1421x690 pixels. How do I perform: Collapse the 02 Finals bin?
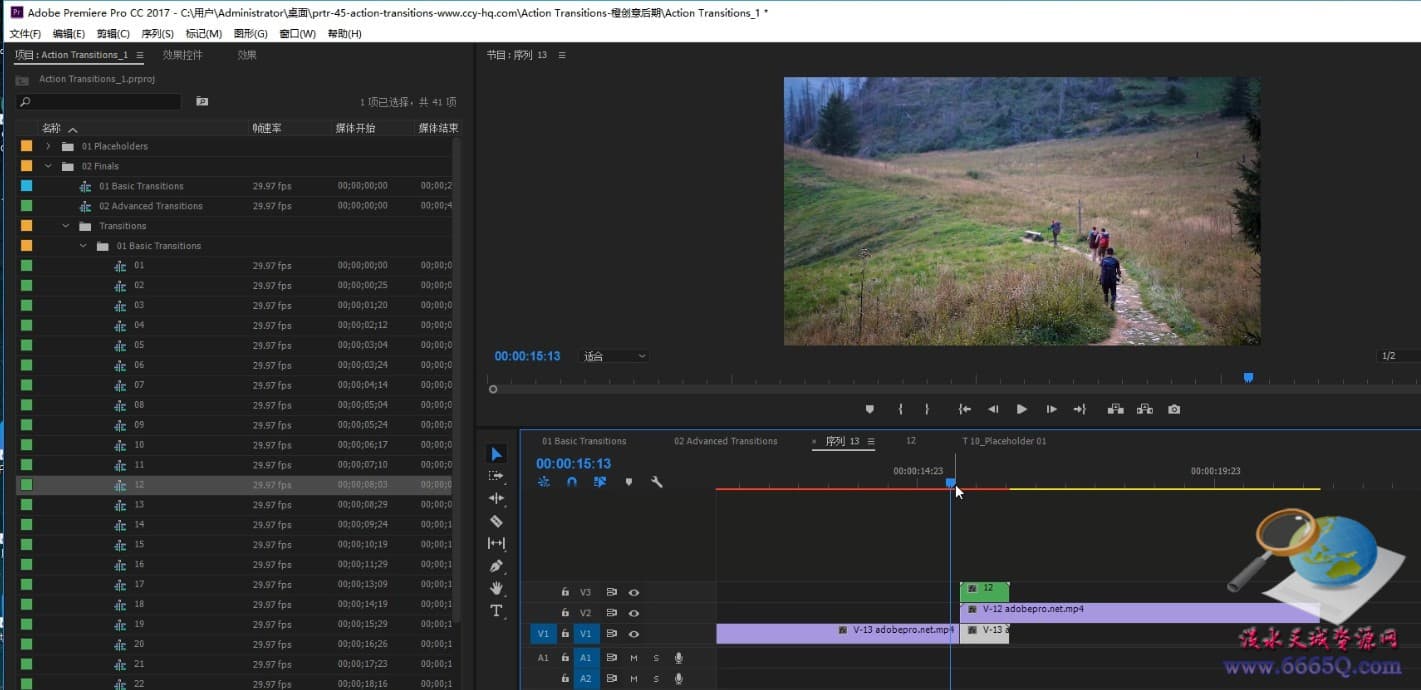(x=48, y=166)
